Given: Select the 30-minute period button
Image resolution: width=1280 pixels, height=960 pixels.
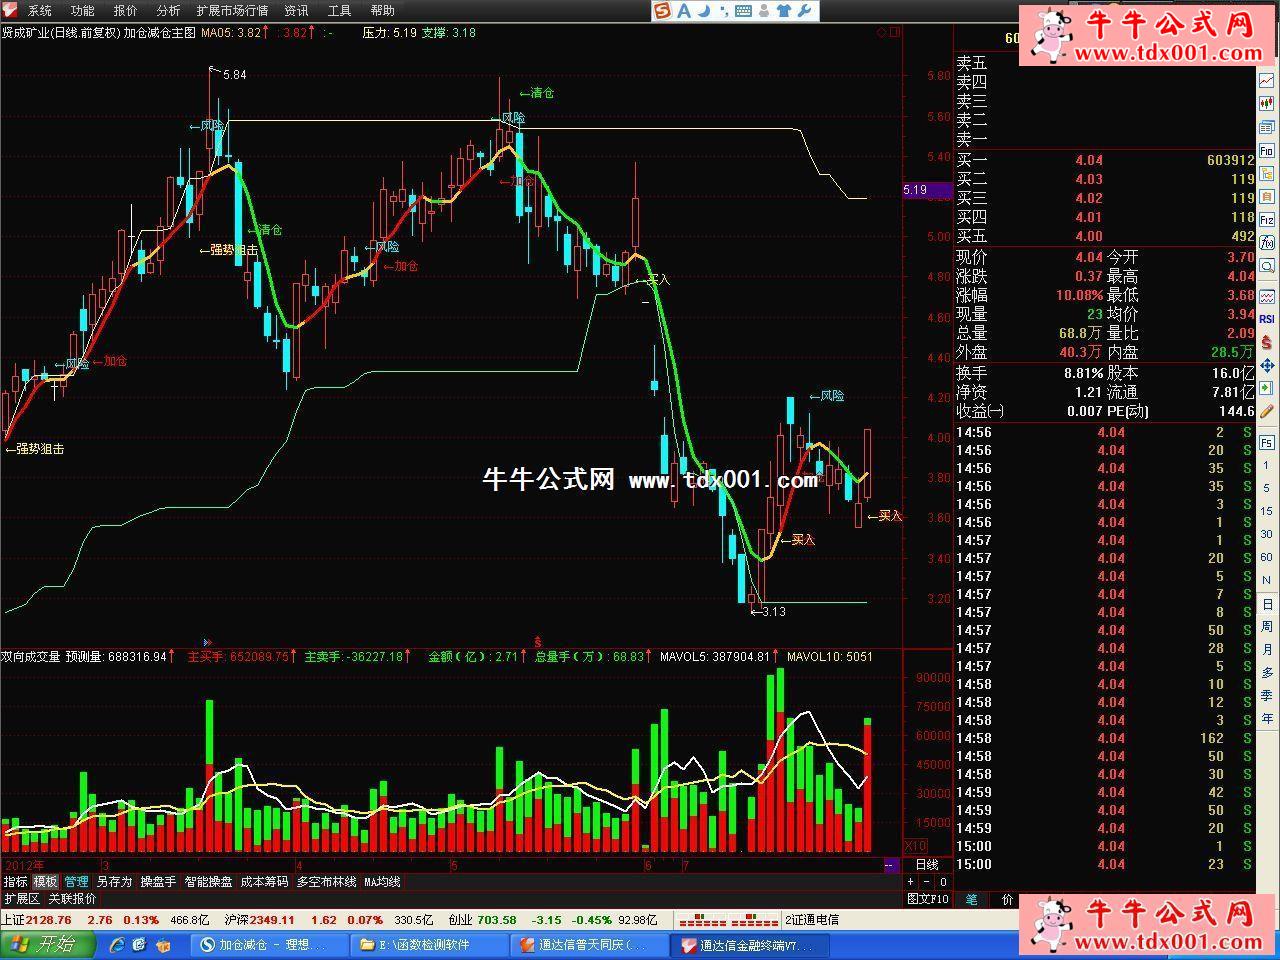Looking at the screenshot, I should (1267, 535).
